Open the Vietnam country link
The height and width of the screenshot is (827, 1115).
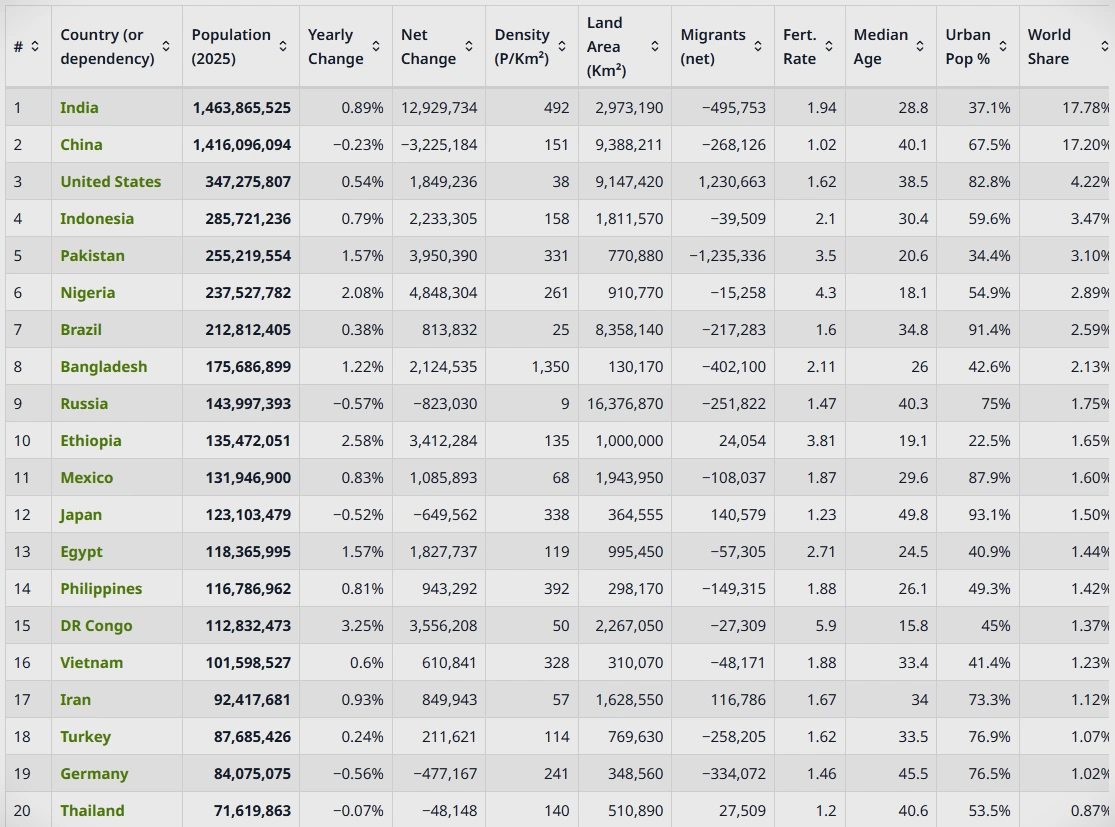tap(91, 662)
